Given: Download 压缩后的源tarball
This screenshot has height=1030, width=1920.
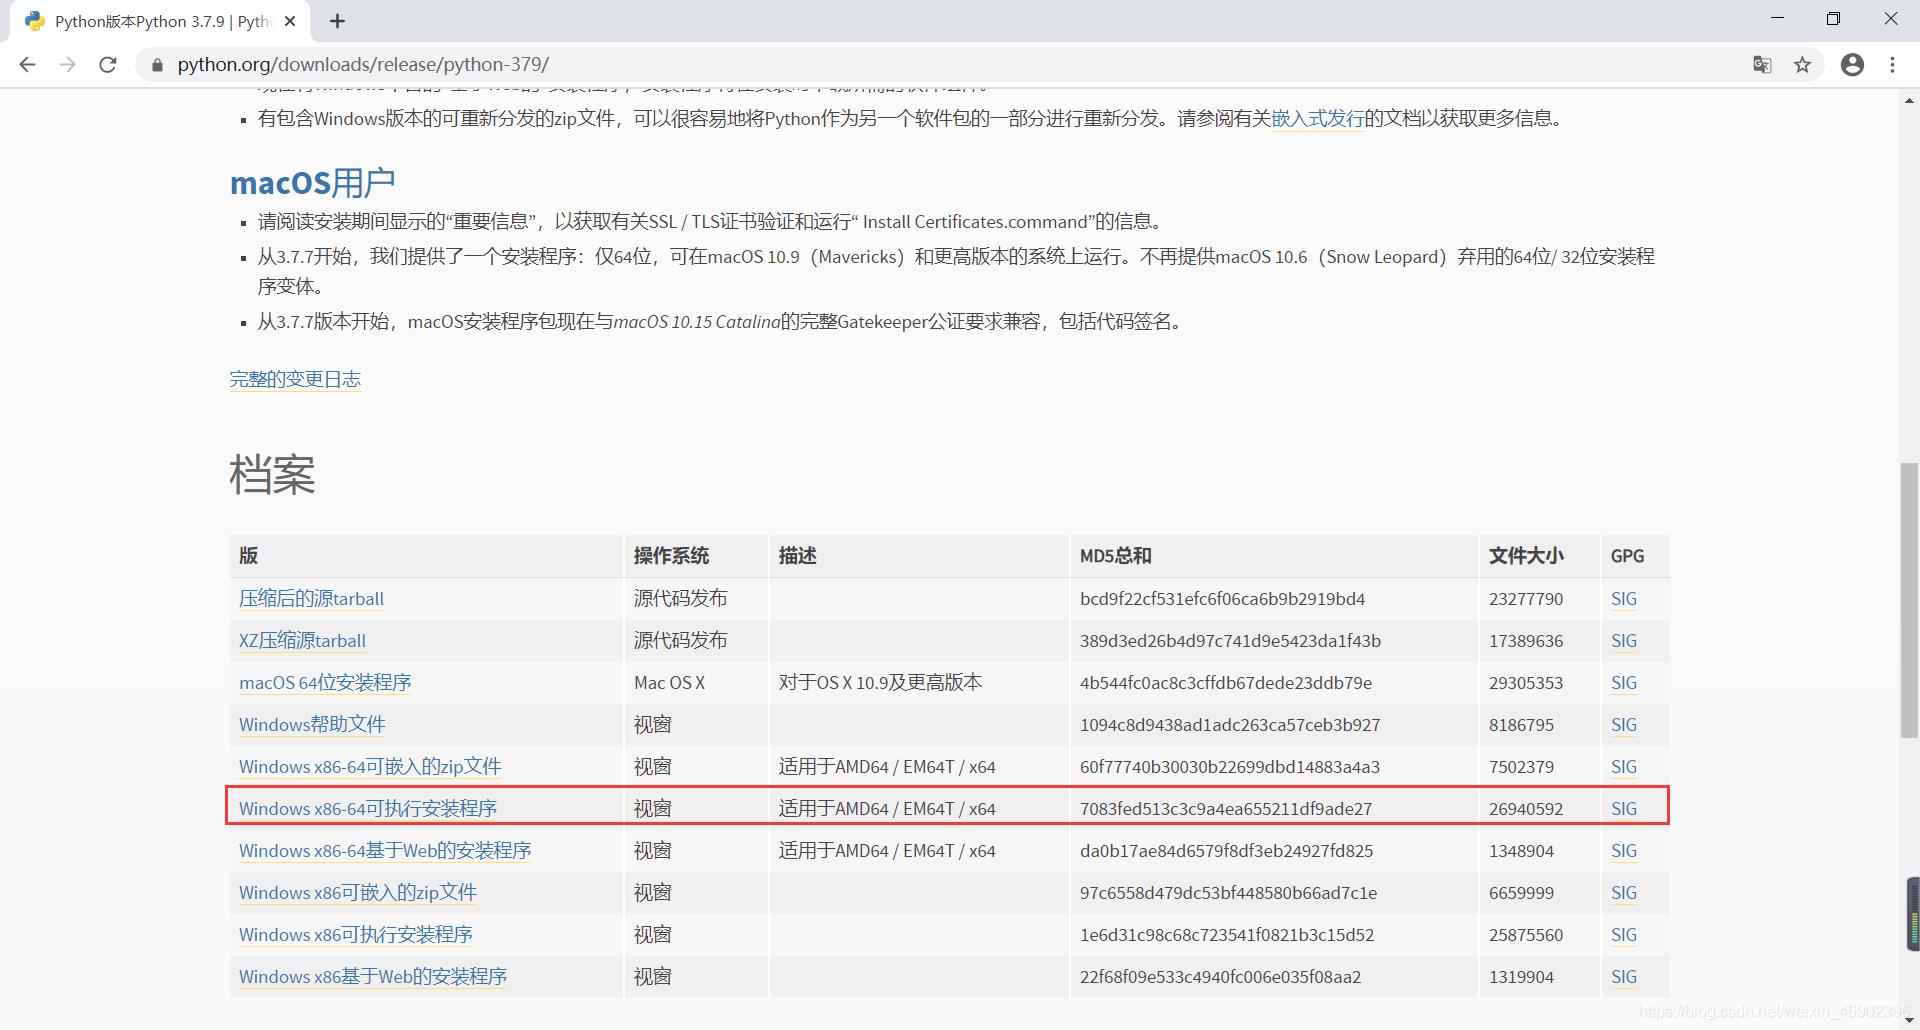Looking at the screenshot, I should [x=311, y=599].
